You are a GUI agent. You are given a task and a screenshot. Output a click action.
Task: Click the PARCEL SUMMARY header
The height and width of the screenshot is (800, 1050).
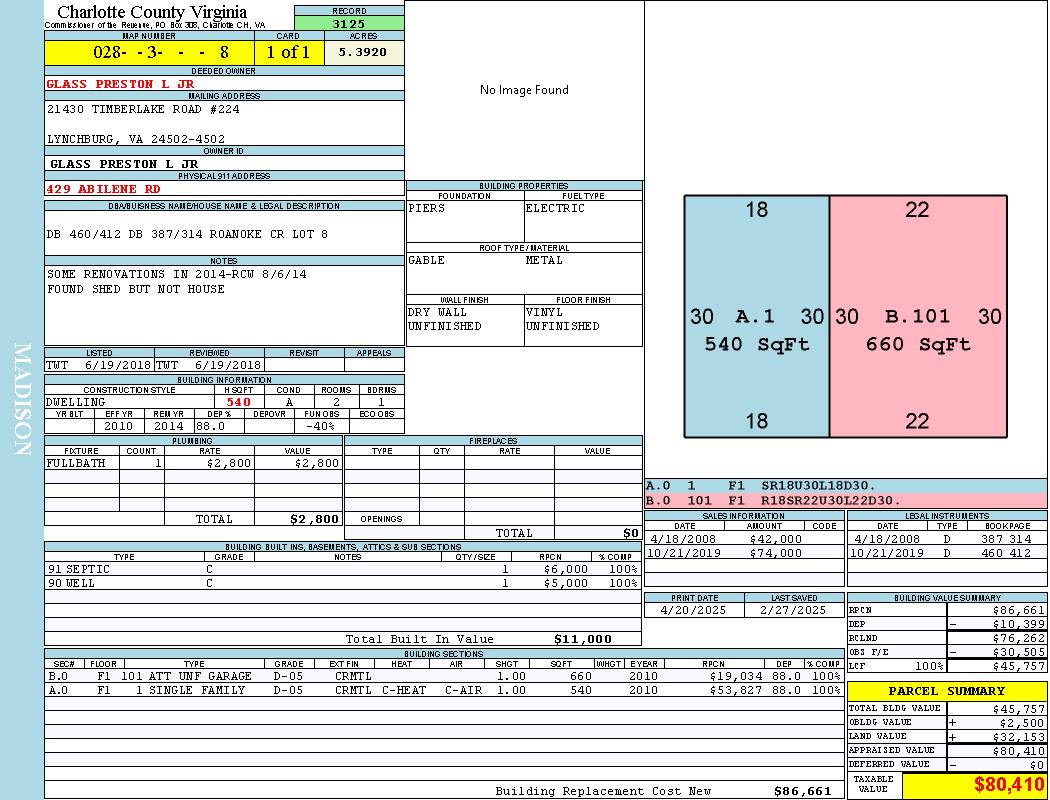coord(947,691)
